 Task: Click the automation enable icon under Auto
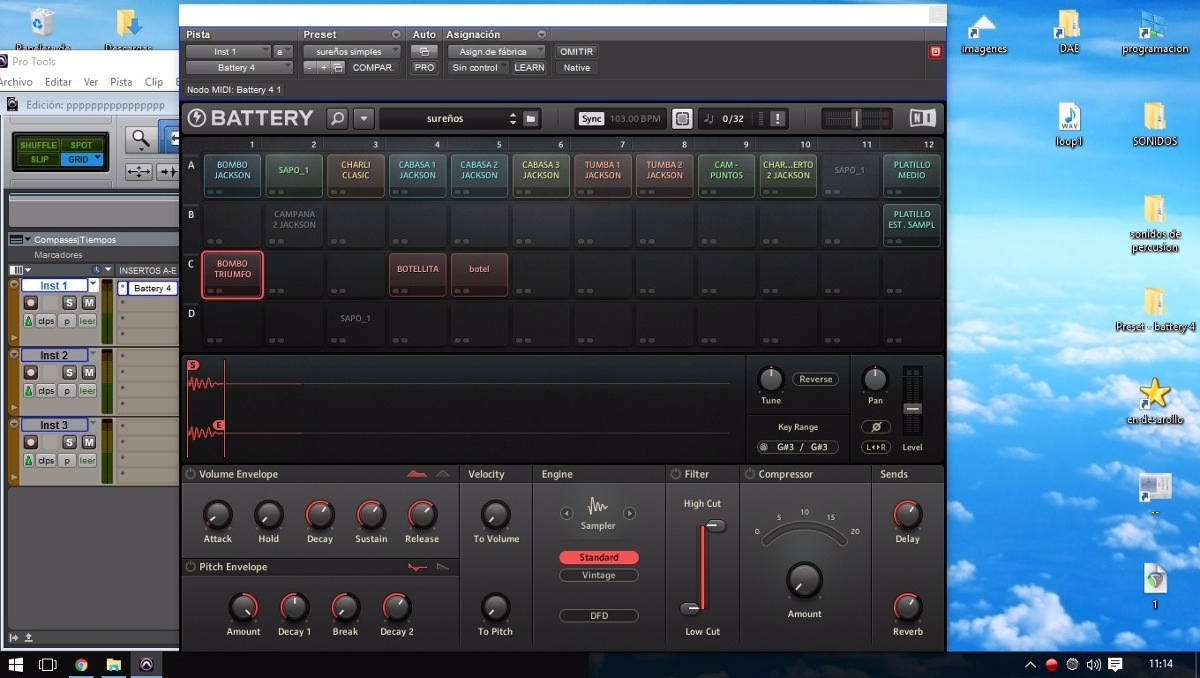[x=424, y=51]
